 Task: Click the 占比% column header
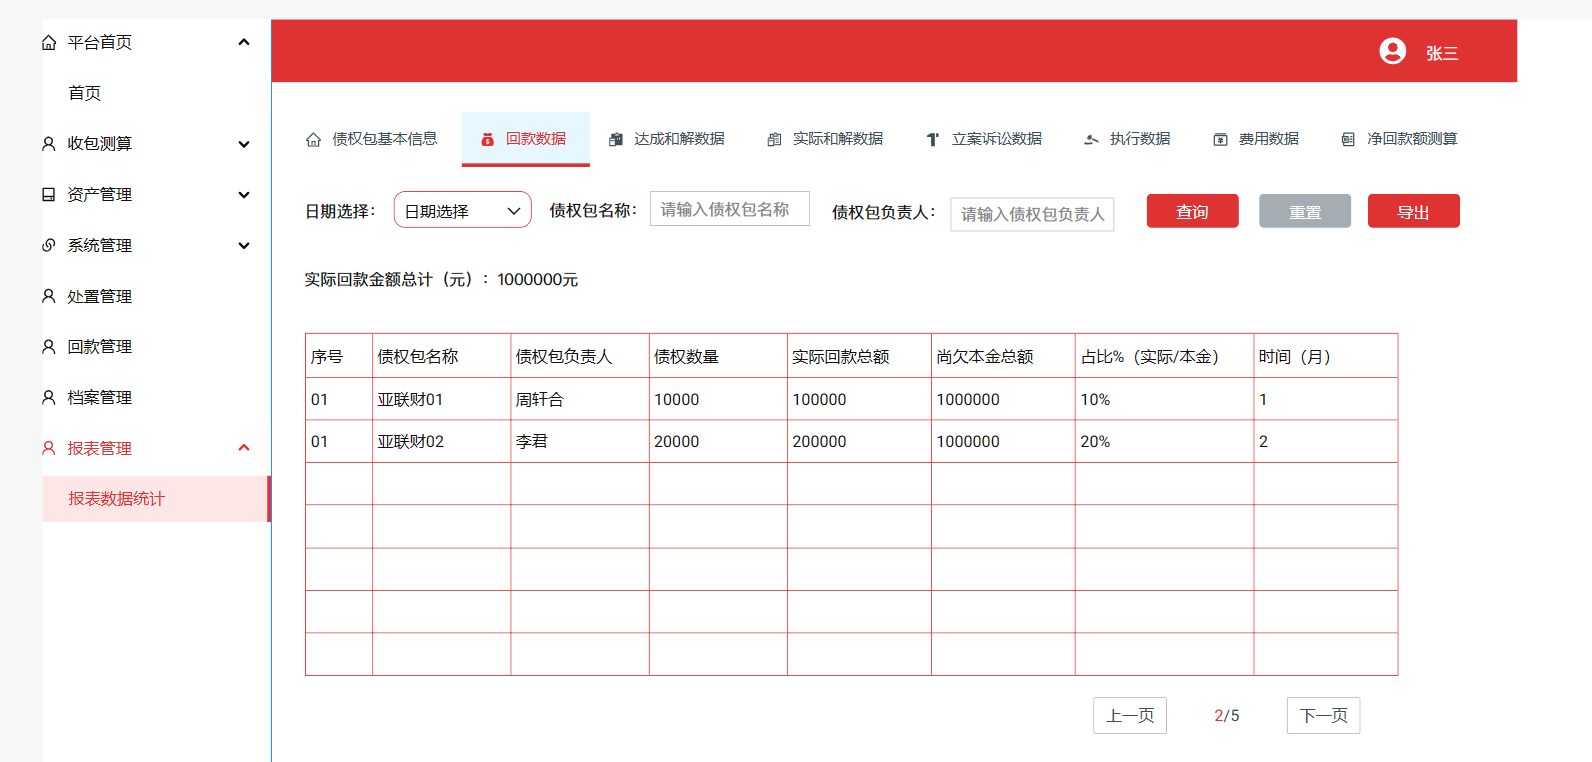click(x=1164, y=356)
